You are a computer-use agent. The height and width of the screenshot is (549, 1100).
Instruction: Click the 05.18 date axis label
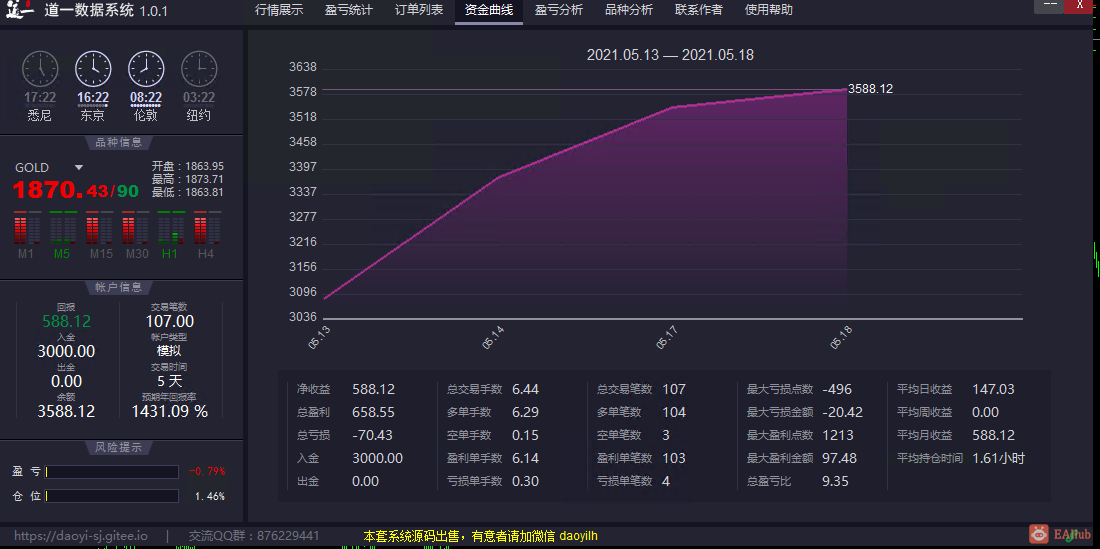[840, 337]
